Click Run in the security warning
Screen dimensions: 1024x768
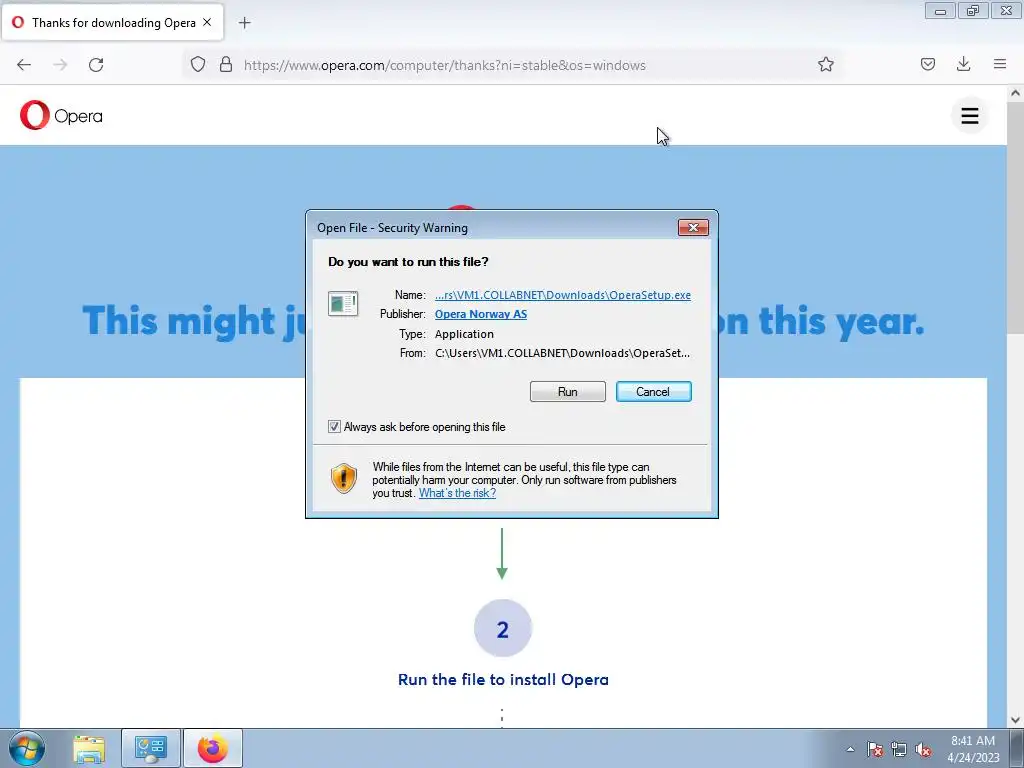[x=568, y=391]
